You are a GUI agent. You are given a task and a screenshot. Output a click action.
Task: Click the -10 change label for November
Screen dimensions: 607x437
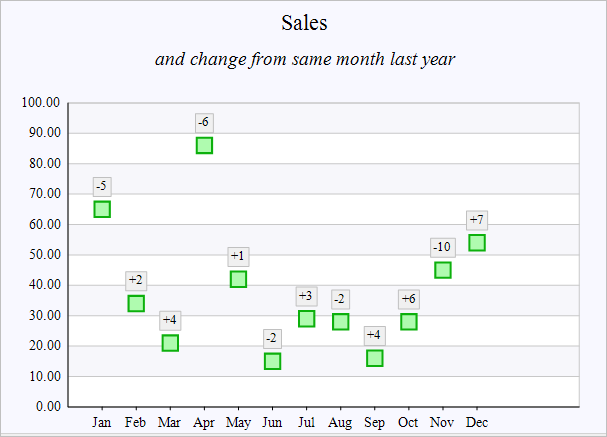[x=442, y=247]
